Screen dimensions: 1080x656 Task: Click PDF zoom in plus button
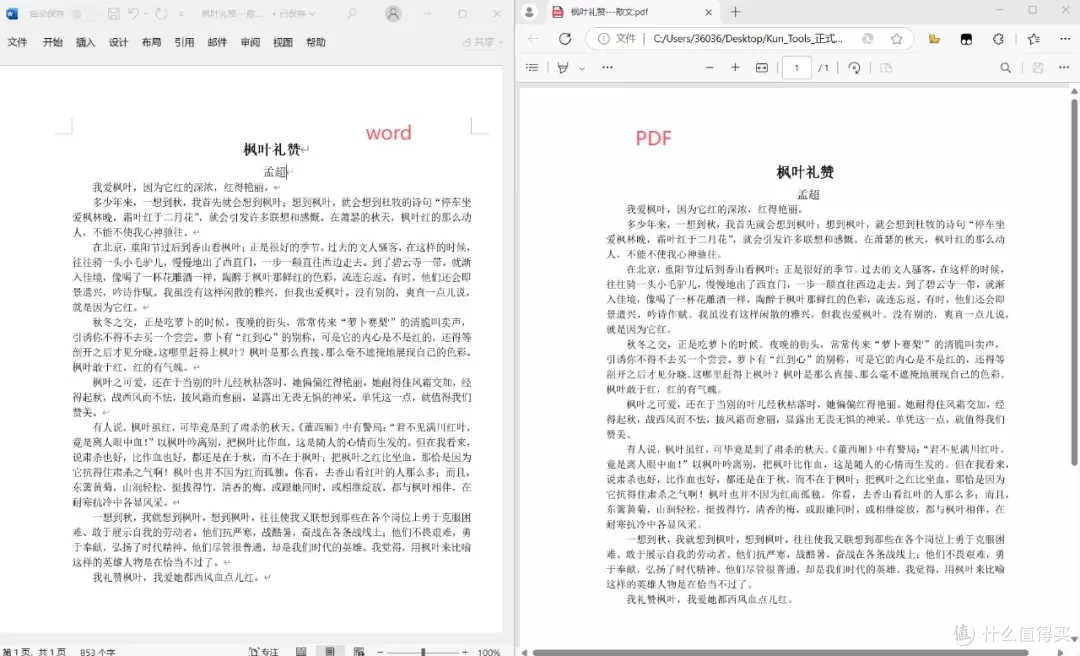[x=735, y=68]
